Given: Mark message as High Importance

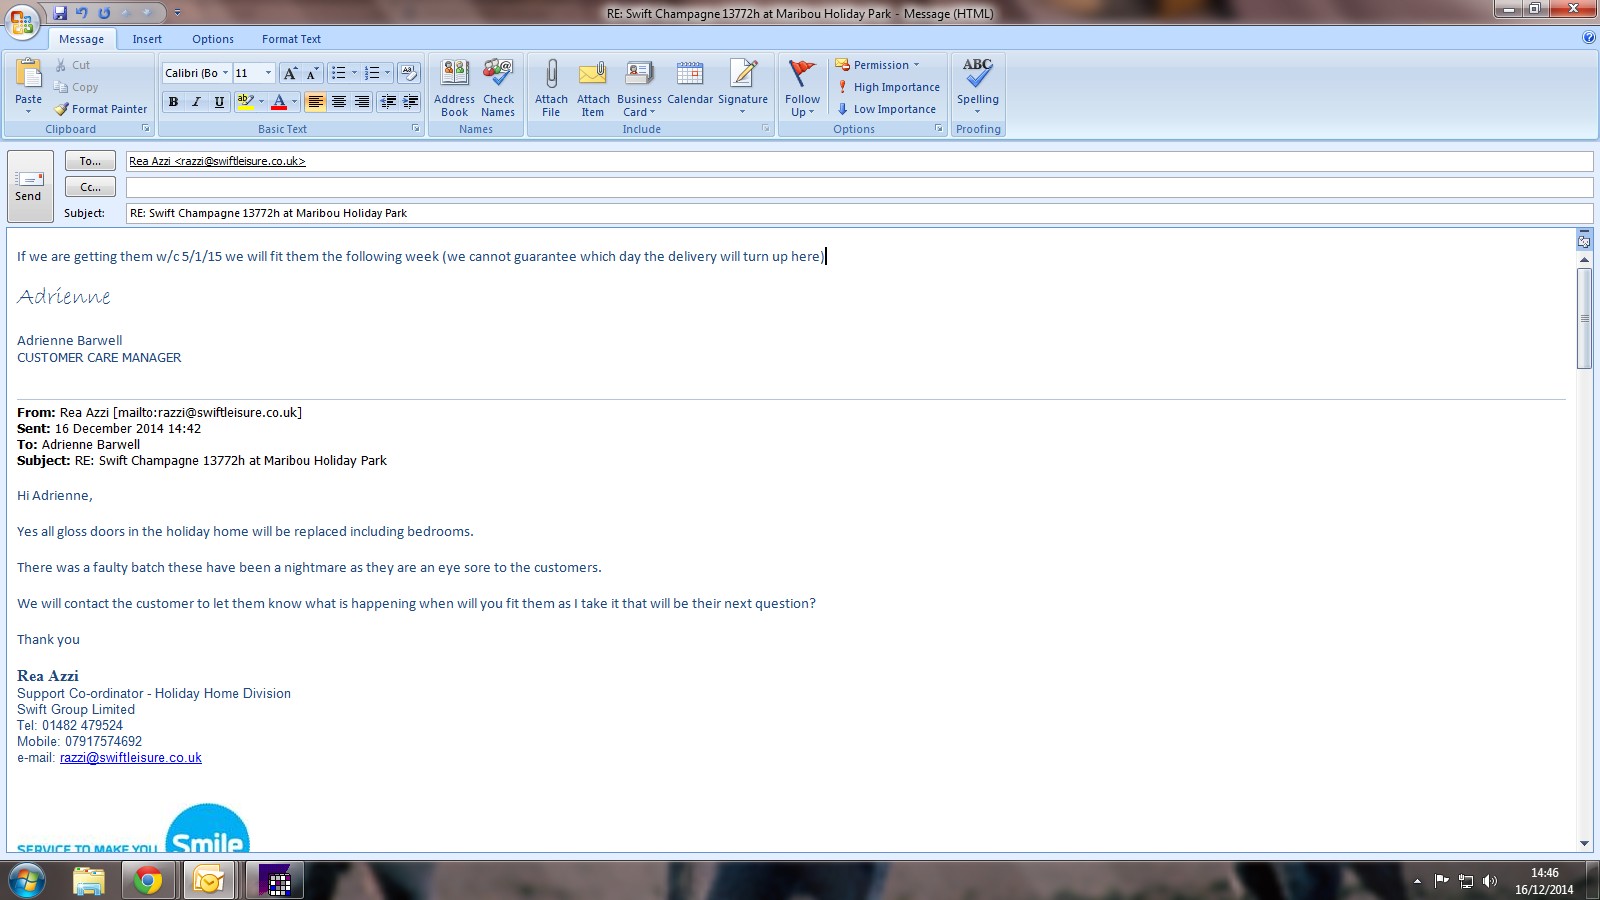Looking at the screenshot, I should click(x=888, y=87).
